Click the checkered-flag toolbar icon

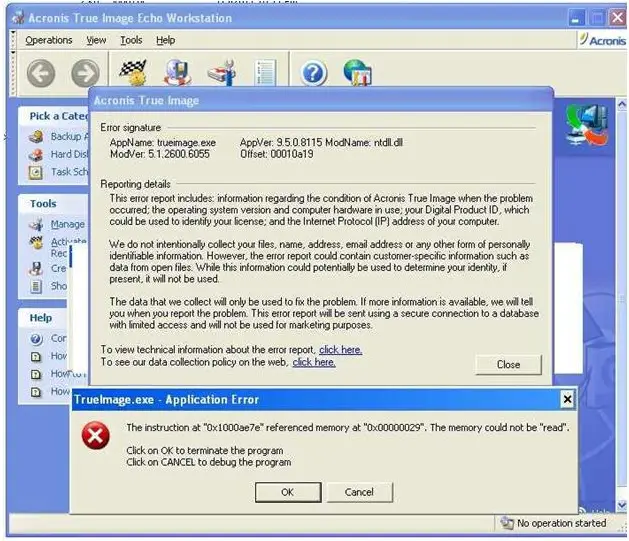click(x=133, y=72)
